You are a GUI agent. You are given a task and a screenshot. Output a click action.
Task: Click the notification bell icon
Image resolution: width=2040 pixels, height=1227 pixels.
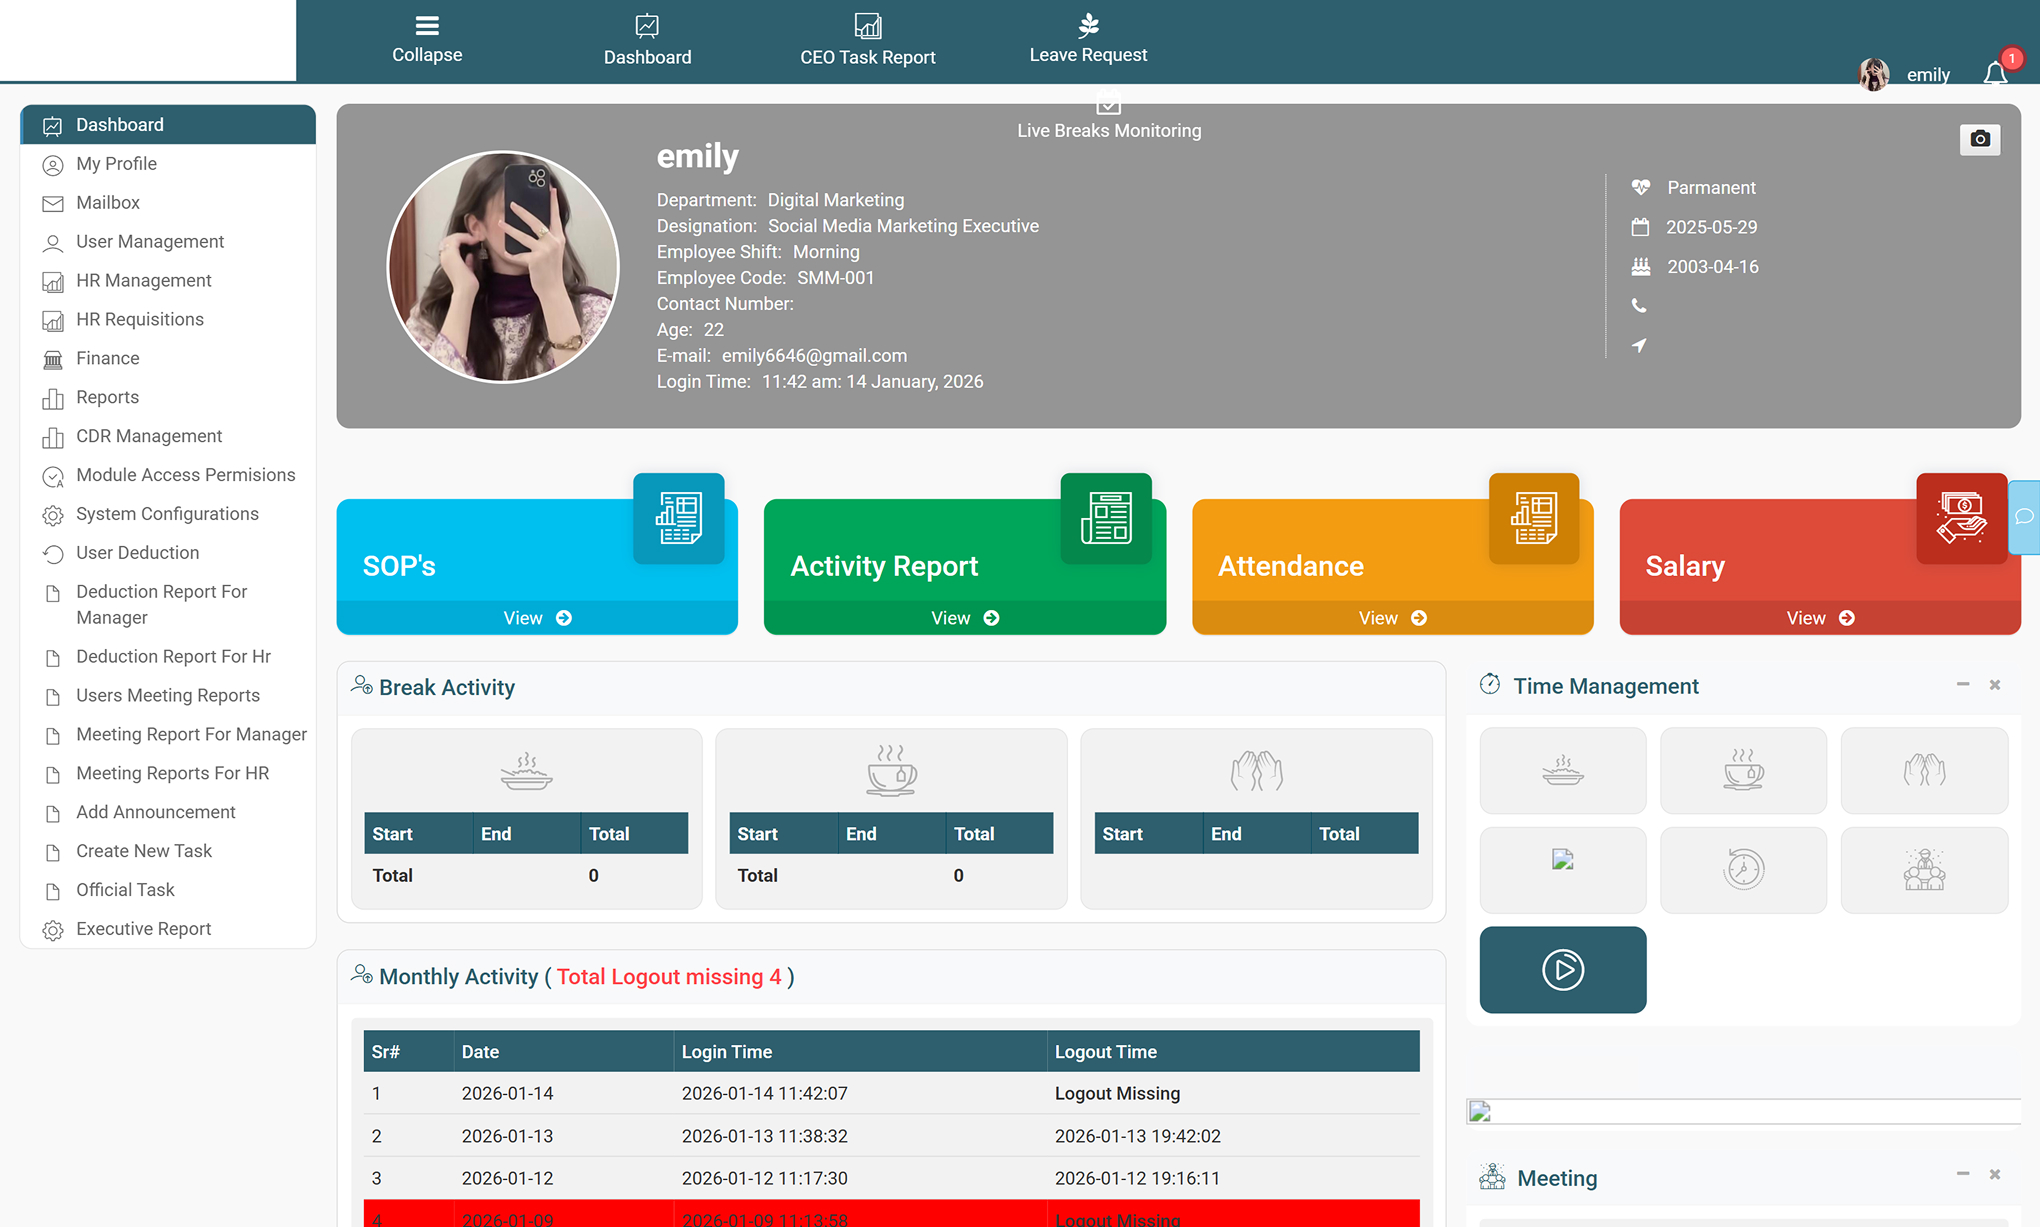tap(1995, 74)
